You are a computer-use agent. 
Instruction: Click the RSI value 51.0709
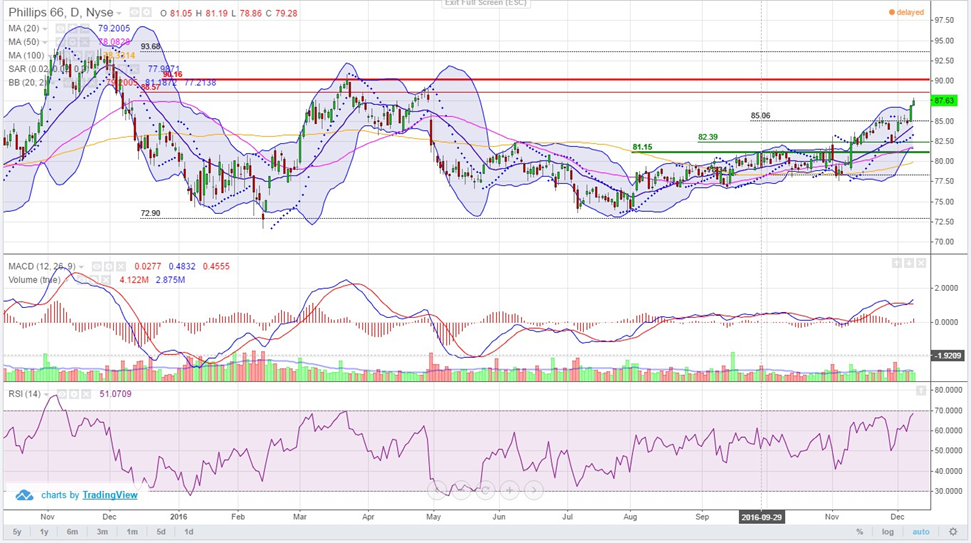(x=115, y=394)
